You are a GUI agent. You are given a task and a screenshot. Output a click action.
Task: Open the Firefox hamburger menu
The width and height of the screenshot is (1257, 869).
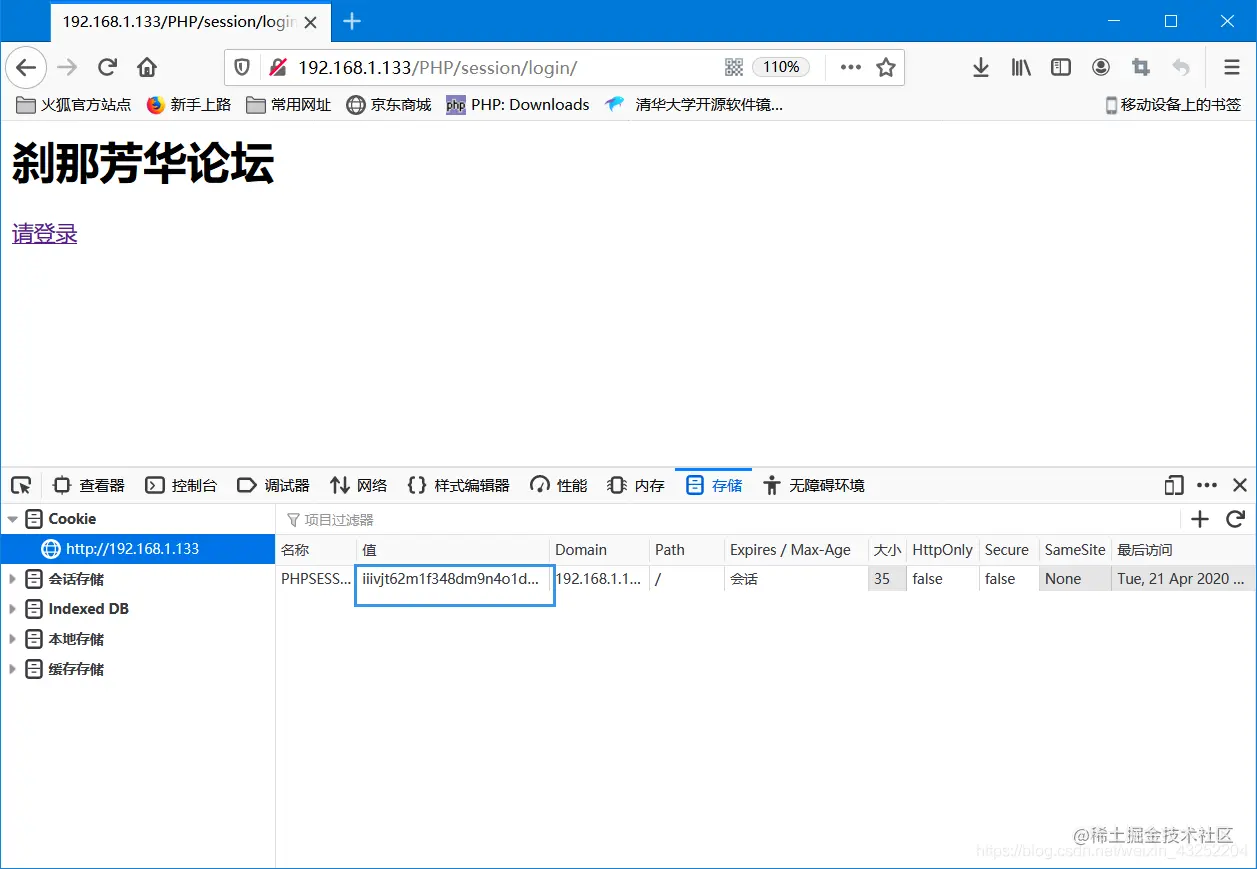tap(1232, 67)
